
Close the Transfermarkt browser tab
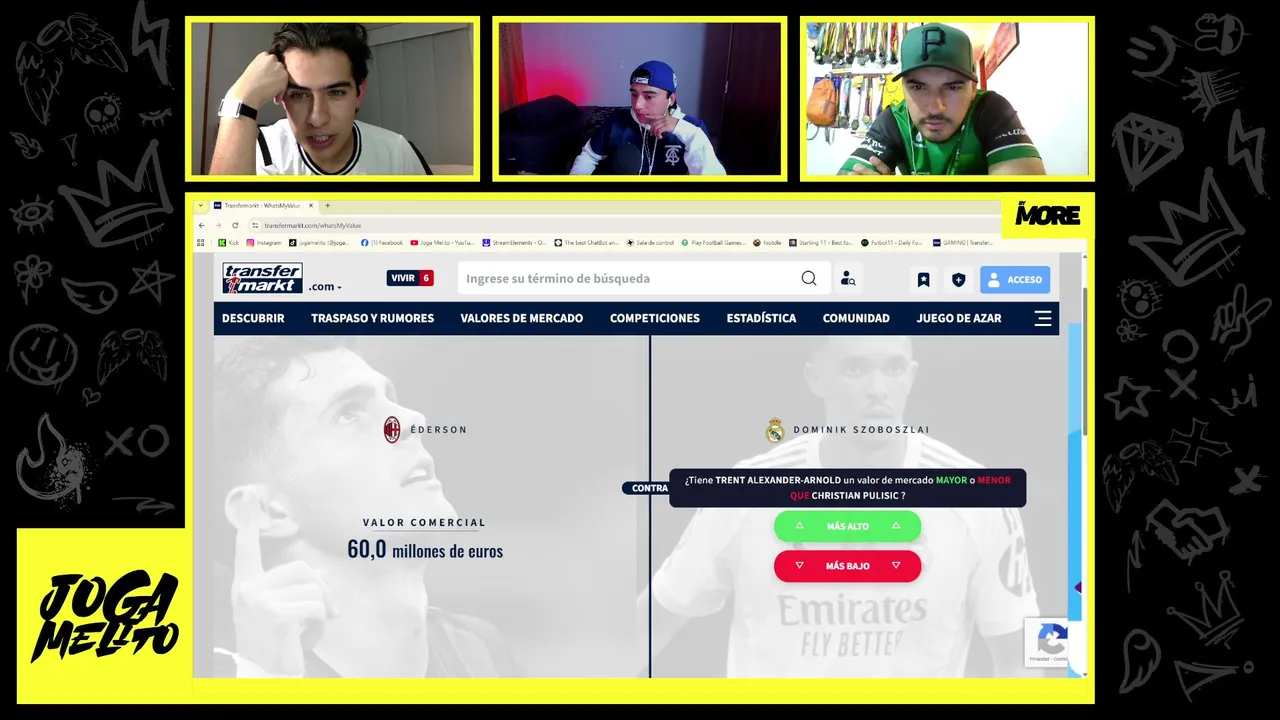click(311, 205)
